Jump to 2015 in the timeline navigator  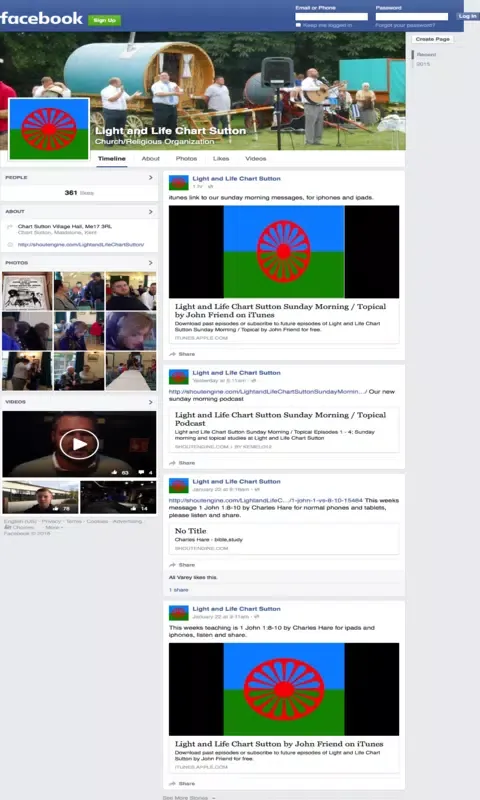(423, 64)
